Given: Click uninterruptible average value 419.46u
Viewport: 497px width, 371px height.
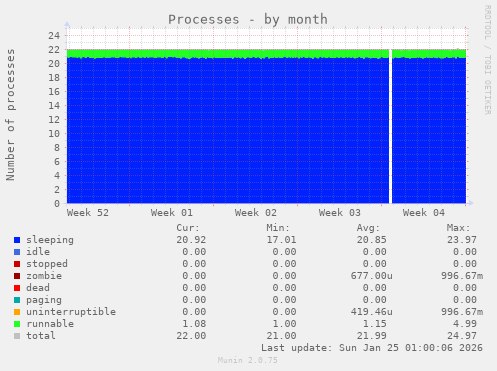Looking at the screenshot, I should point(371,312).
